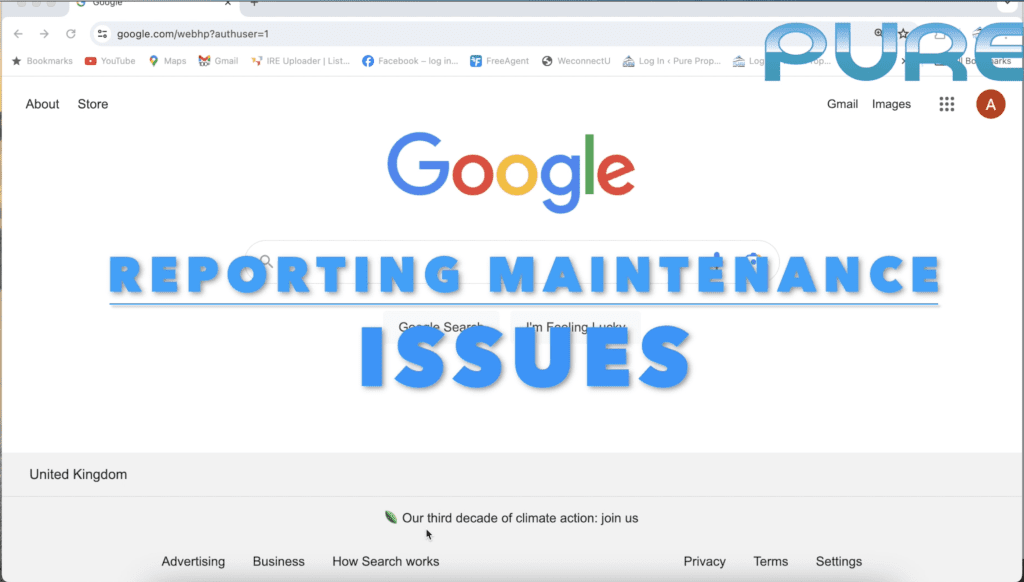View site information icon in address bar
The width and height of the screenshot is (1024, 582).
(x=103, y=34)
